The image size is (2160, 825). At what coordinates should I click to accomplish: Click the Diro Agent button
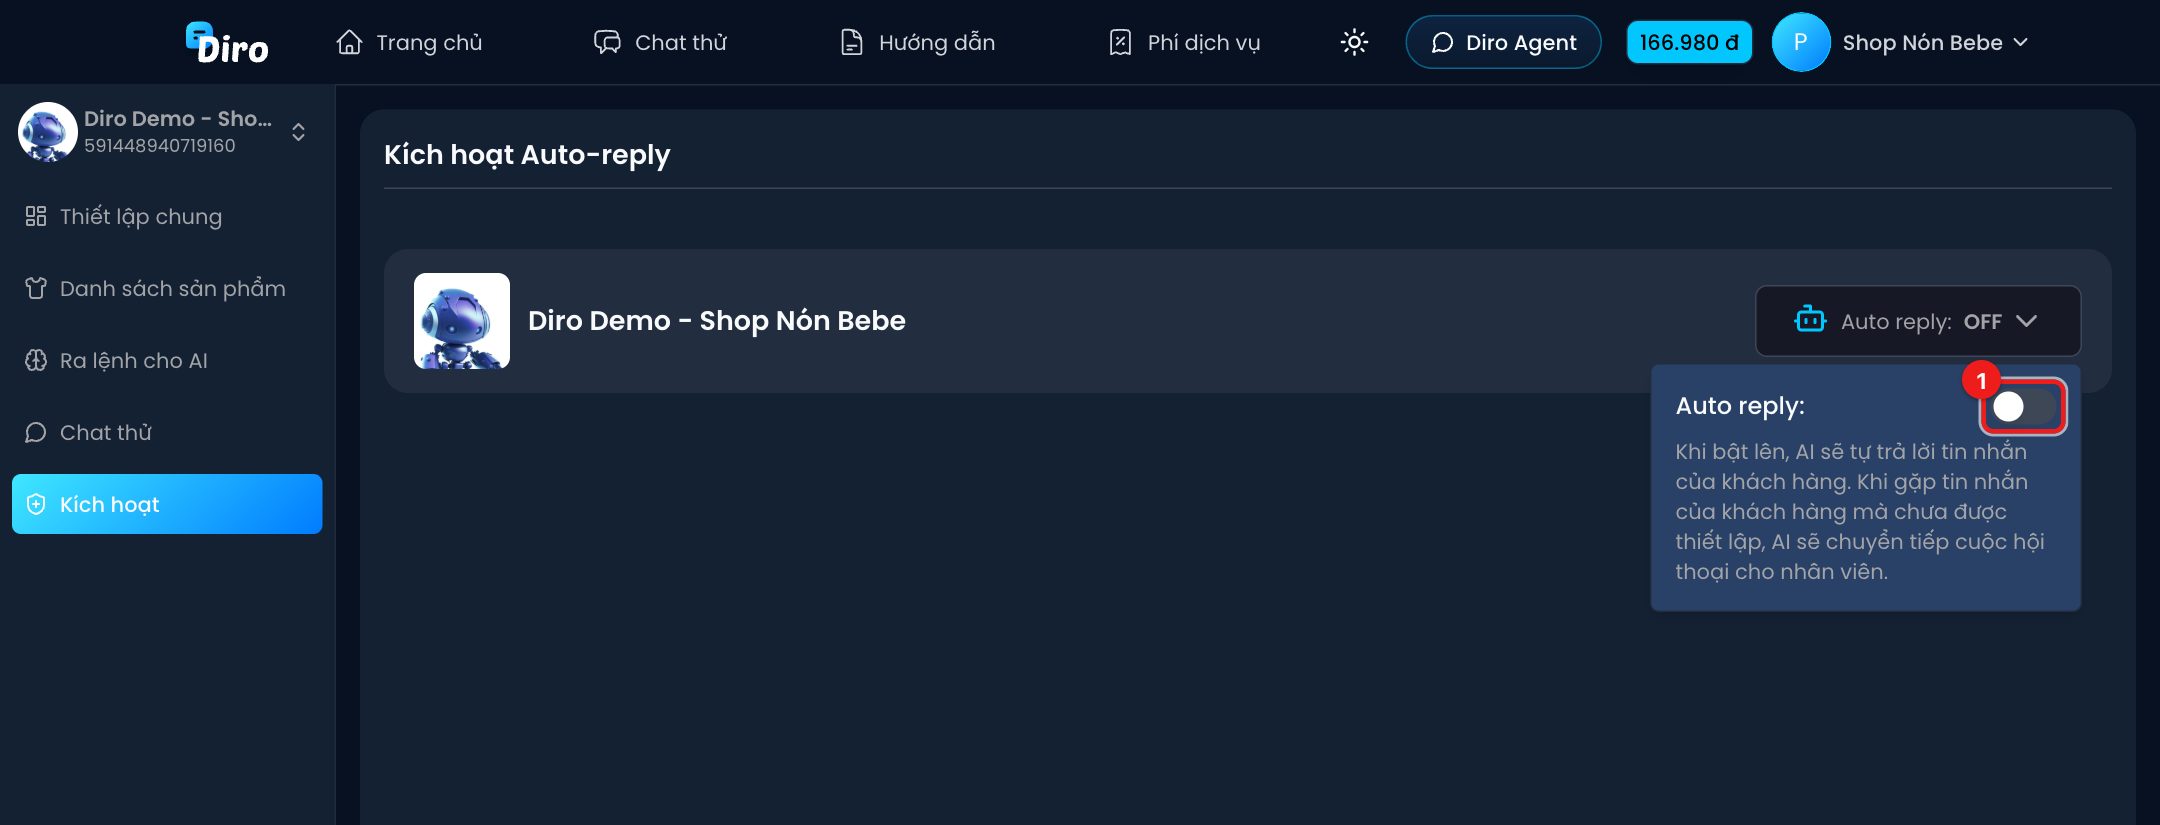(x=1503, y=42)
